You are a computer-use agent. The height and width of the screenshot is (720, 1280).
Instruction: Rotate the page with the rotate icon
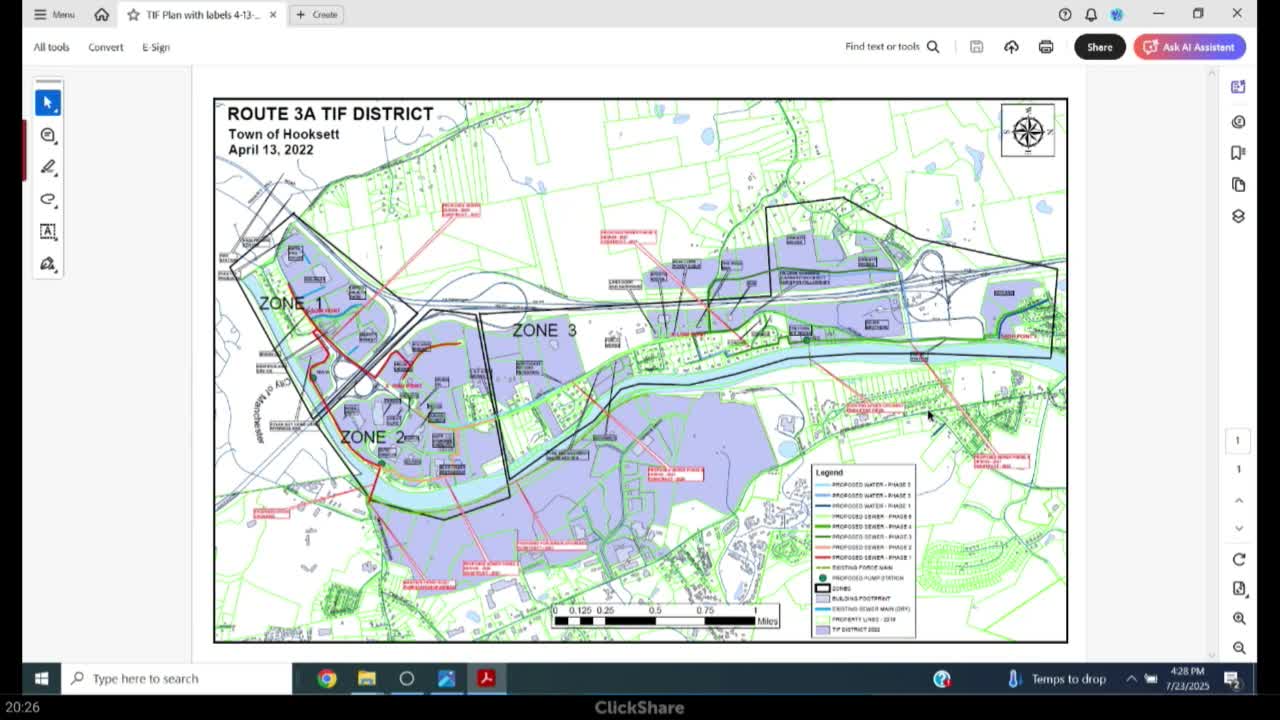coord(1238,559)
